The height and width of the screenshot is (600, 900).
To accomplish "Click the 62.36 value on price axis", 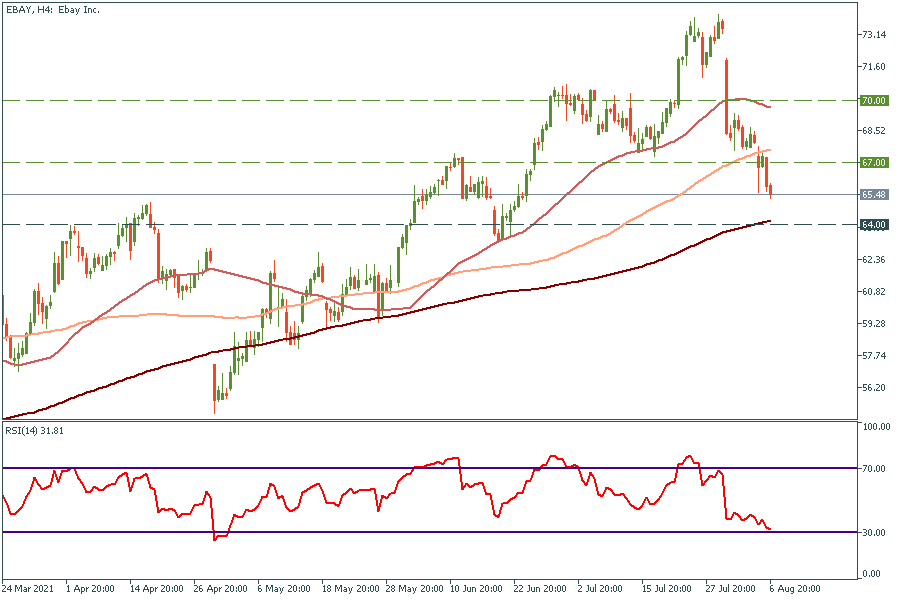I will [x=873, y=260].
